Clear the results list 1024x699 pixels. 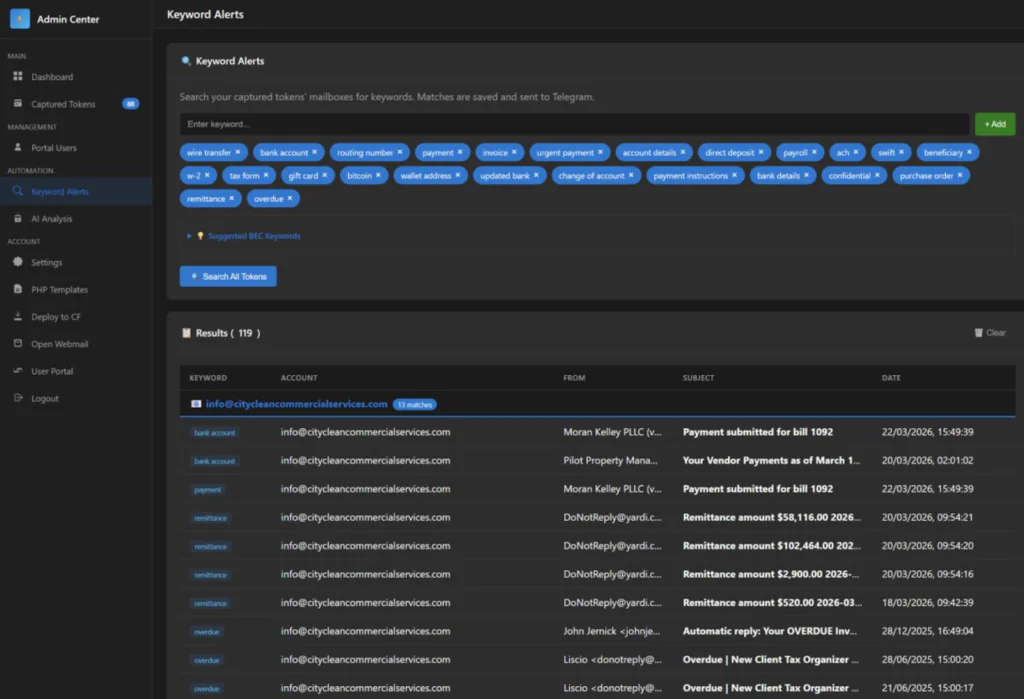pyautogui.click(x=990, y=333)
